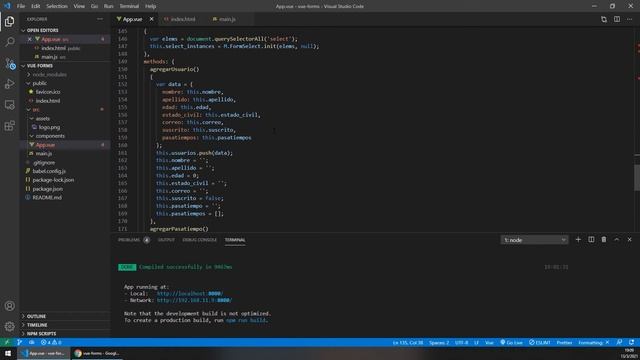Click the remote window status bar icon
Viewport: 640px width, 360px height.
tap(7, 342)
